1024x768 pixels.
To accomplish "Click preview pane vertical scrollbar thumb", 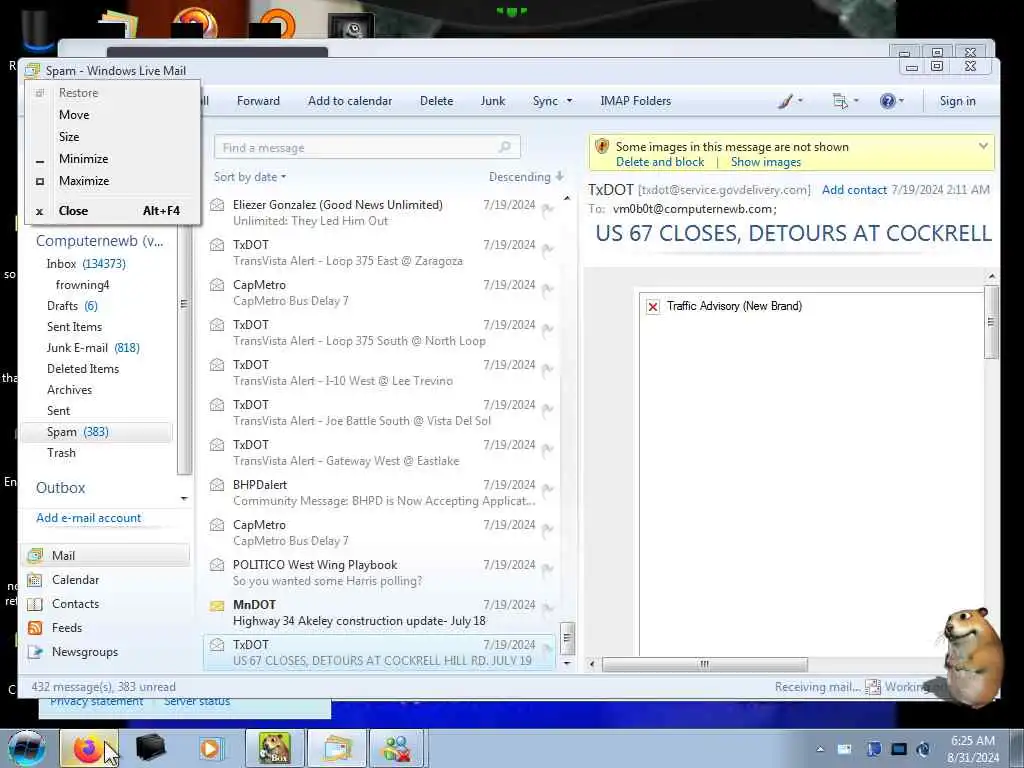I will coord(991,322).
